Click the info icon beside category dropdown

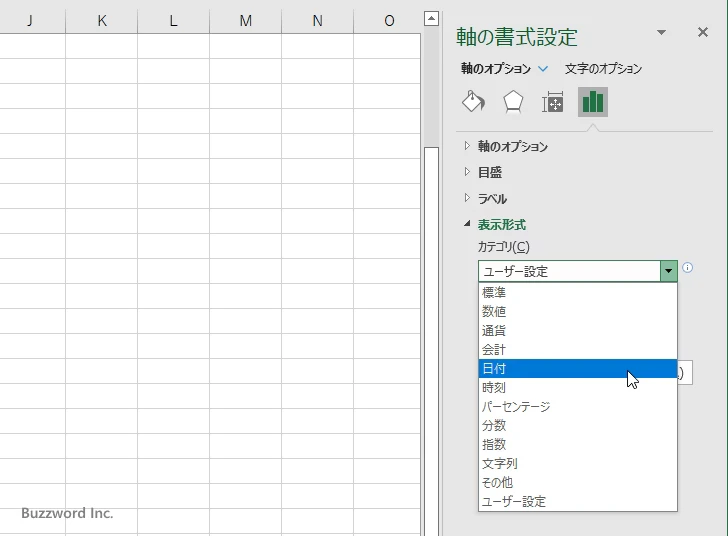click(x=688, y=268)
